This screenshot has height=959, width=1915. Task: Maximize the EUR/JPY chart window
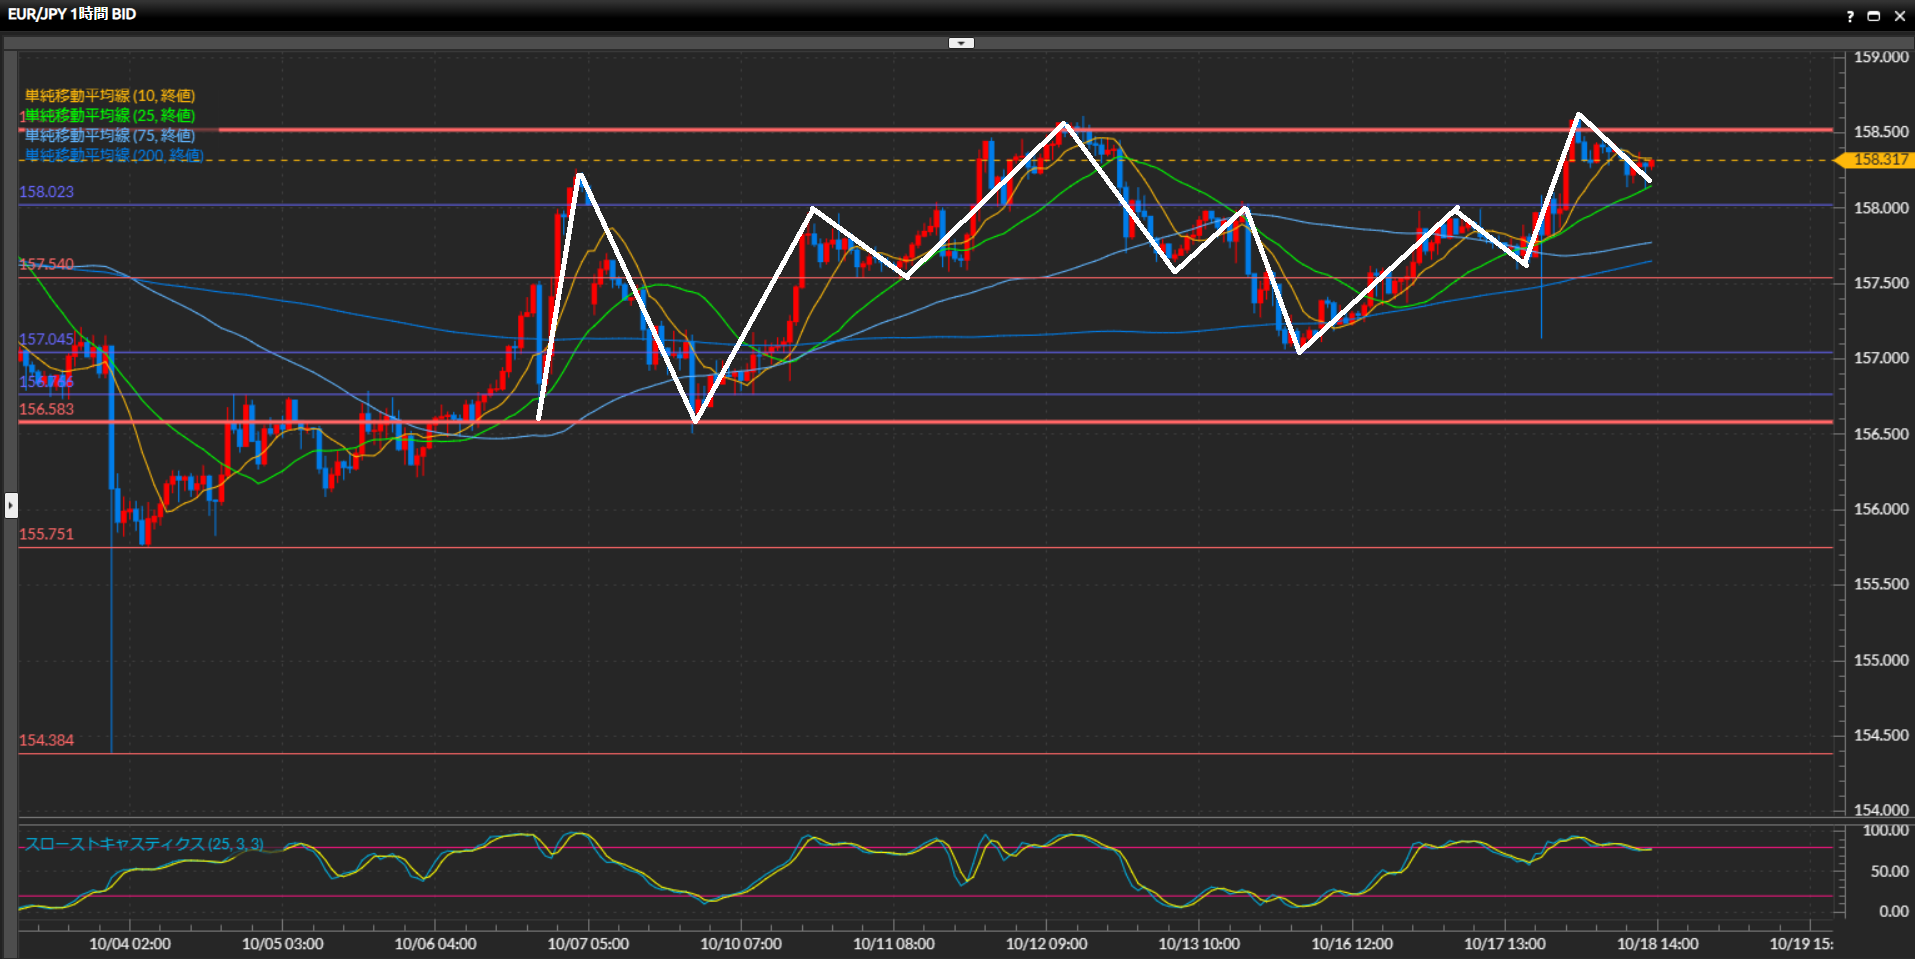[x=1874, y=16]
